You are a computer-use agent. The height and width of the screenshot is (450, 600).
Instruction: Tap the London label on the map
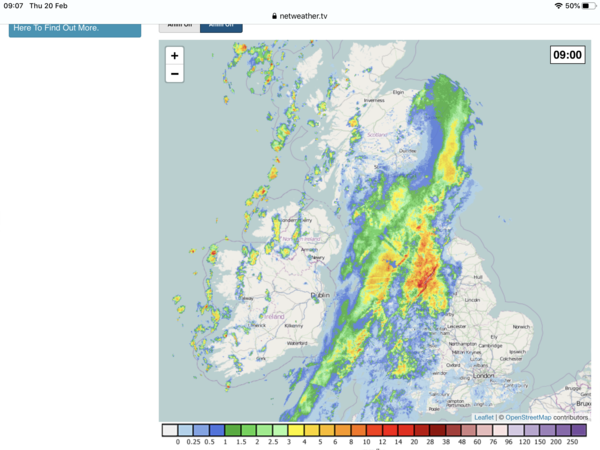(x=484, y=376)
